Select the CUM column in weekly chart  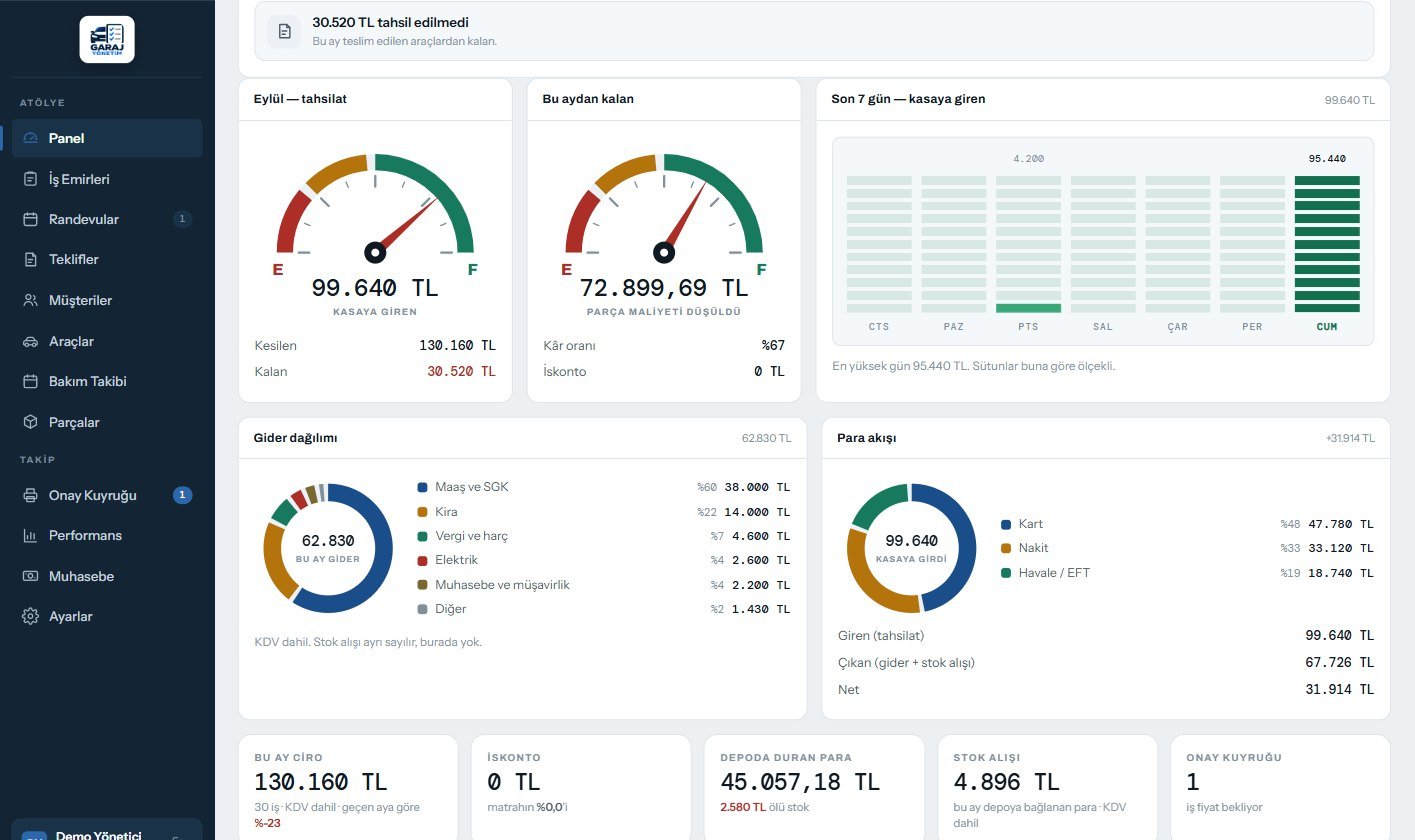(x=1327, y=244)
